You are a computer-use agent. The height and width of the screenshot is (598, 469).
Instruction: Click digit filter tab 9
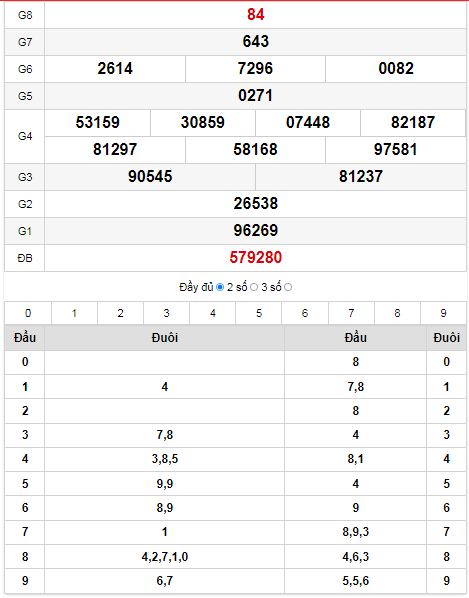click(443, 313)
